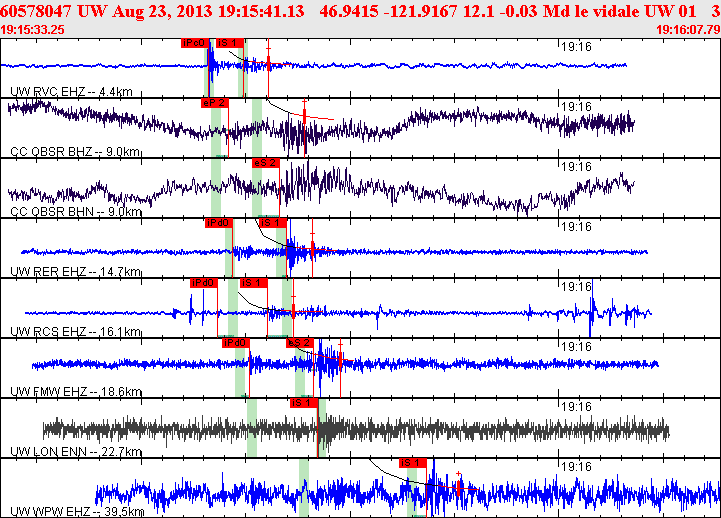The height and width of the screenshot is (518, 721).
Task: Click the 19:16 time tick on OBSR BHZ trace
Action: click(x=577, y=107)
